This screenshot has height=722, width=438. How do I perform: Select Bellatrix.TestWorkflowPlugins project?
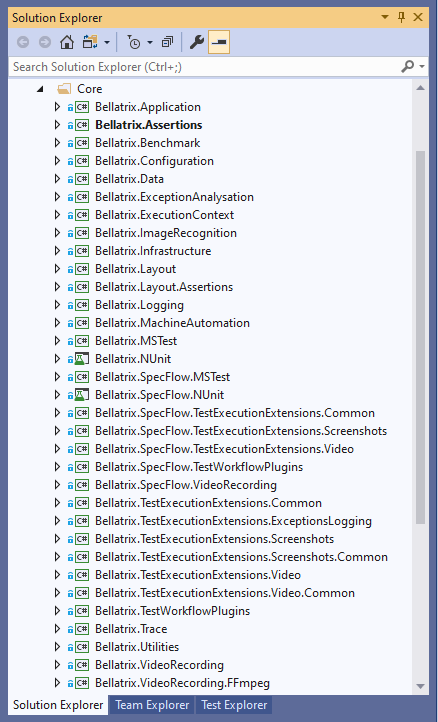click(173, 611)
